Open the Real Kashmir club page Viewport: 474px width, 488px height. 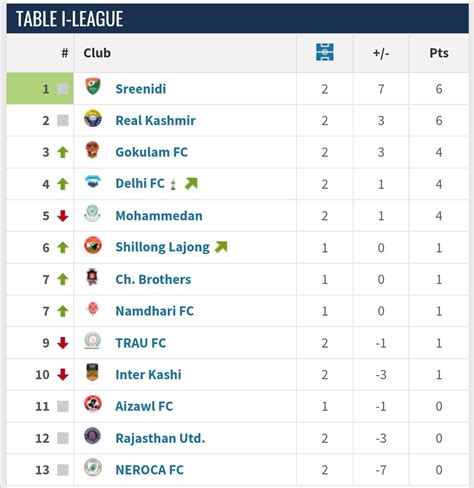coord(155,121)
